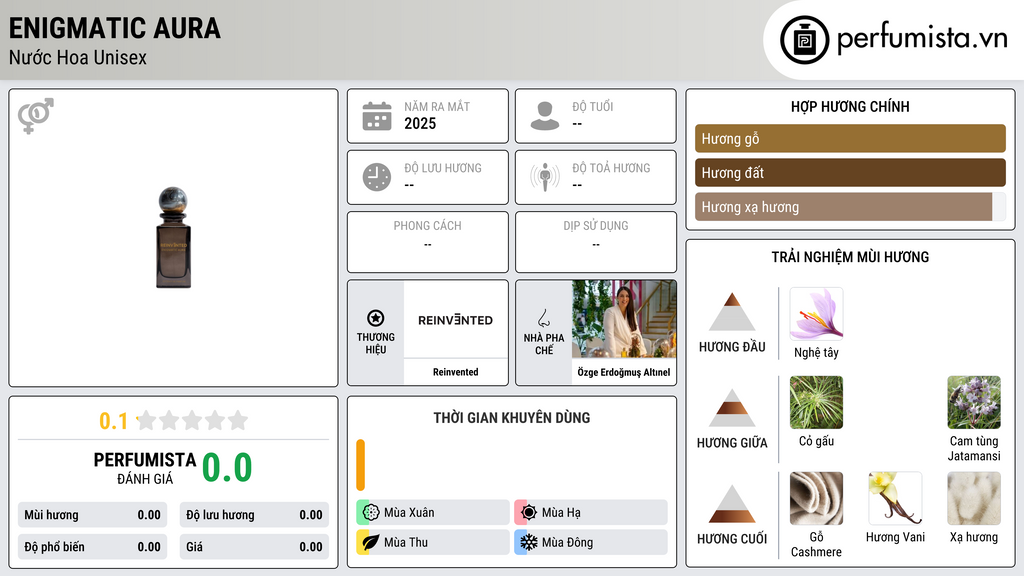Click the Phong cách card
Viewport: 1024px width, 576px height.
[x=428, y=242]
